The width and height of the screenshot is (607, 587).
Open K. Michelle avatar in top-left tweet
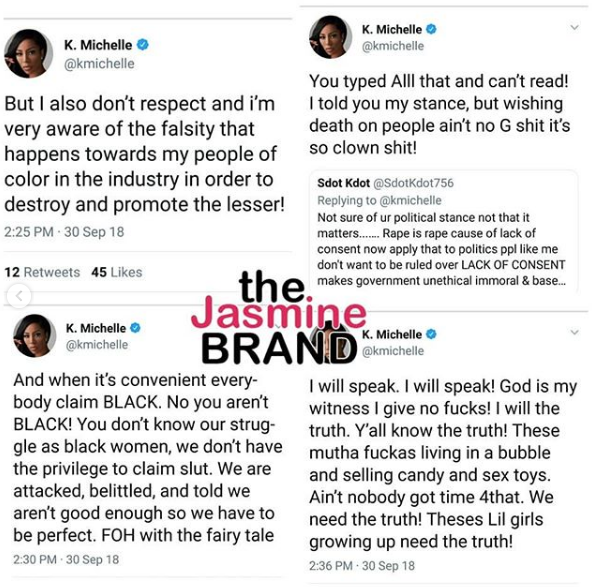coord(28,53)
